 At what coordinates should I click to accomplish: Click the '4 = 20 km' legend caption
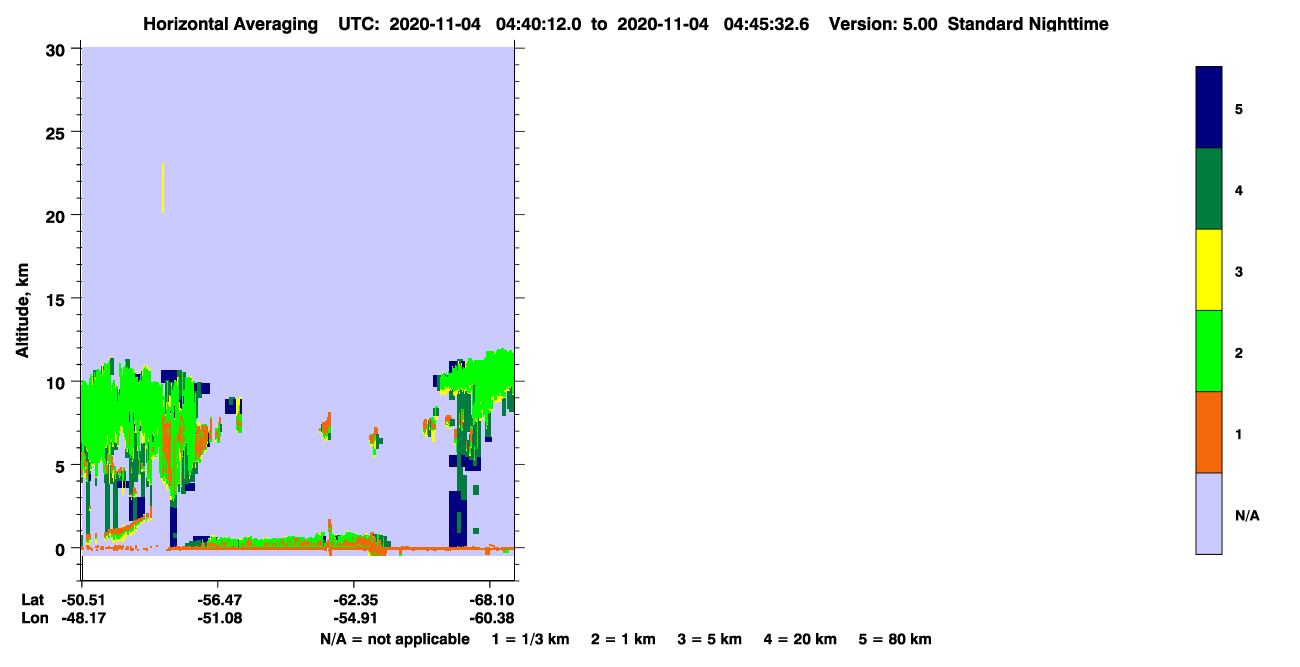[800, 639]
